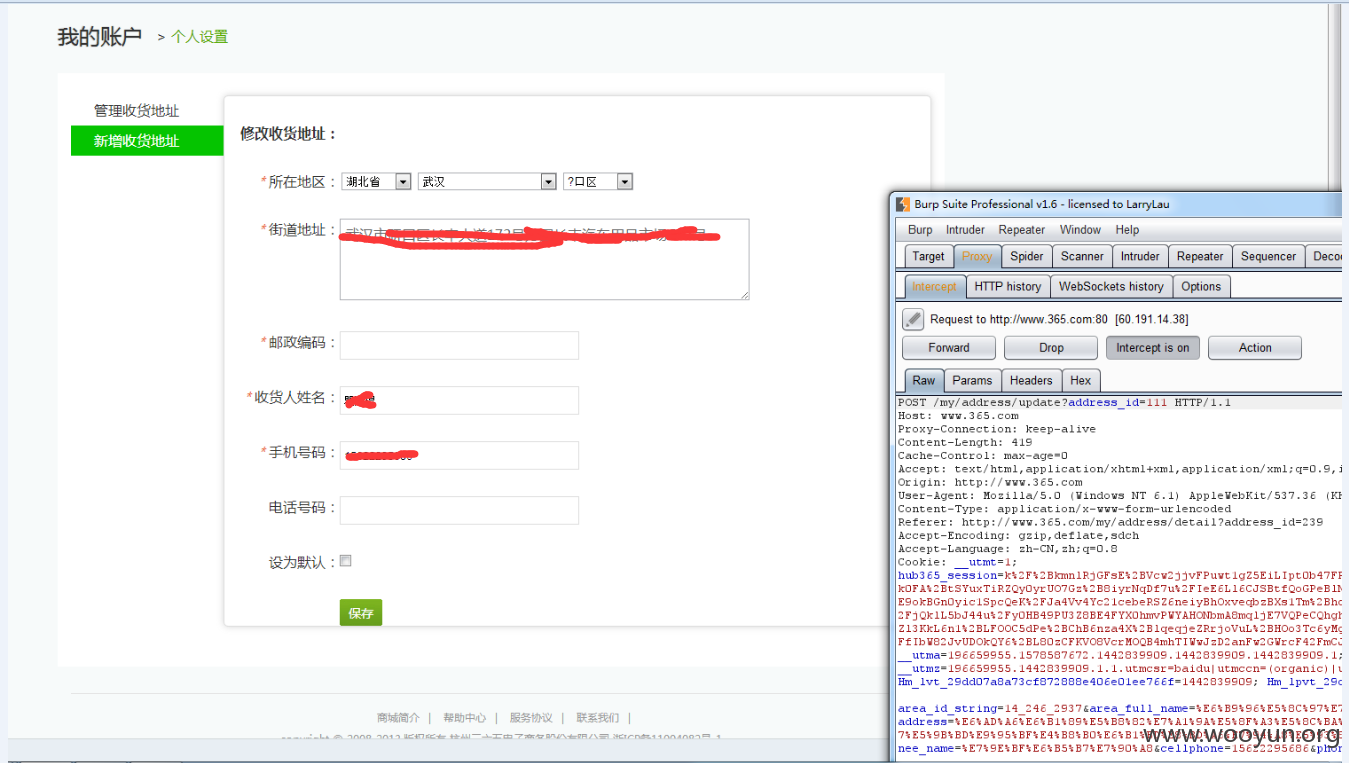Toggle the Intercept is on button
1349x763 pixels.
1153,348
